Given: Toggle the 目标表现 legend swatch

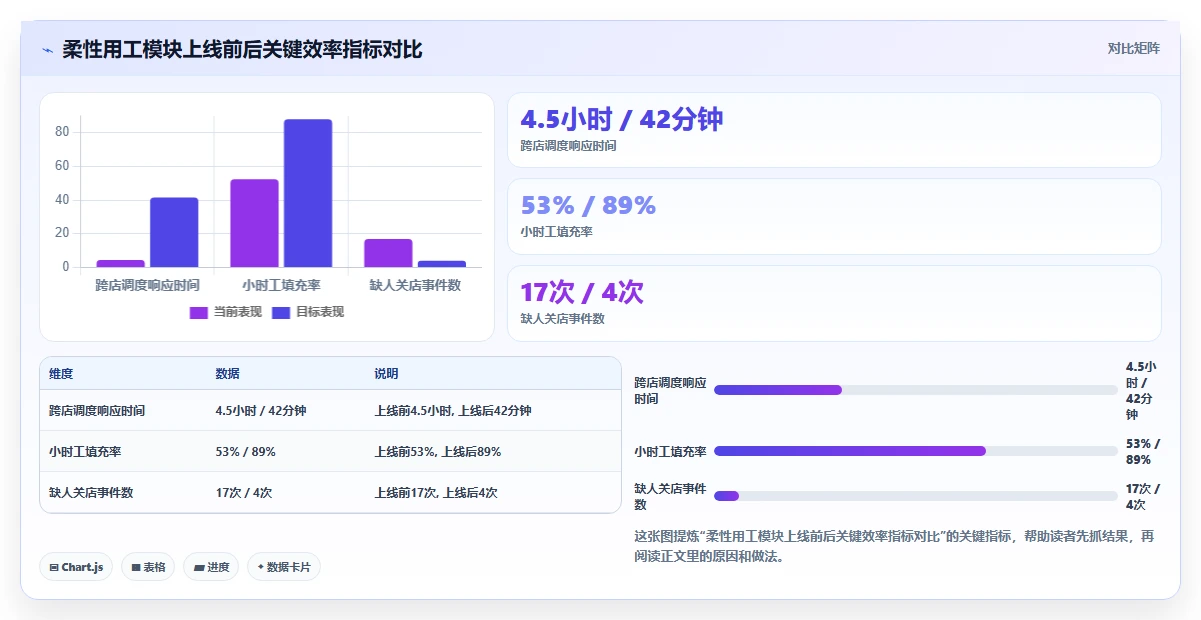Looking at the screenshot, I should pyautogui.click(x=281, y=312).
